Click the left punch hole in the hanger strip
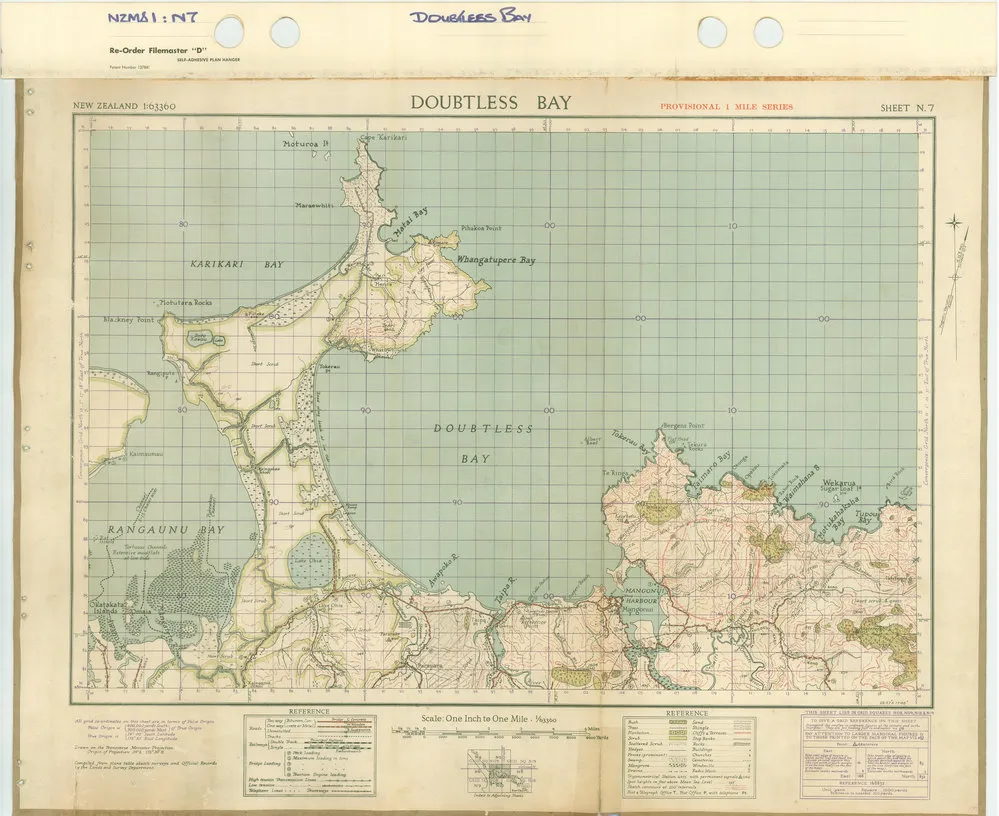The width and height of the screenshot is (999, 816). [x=228, y=30]
